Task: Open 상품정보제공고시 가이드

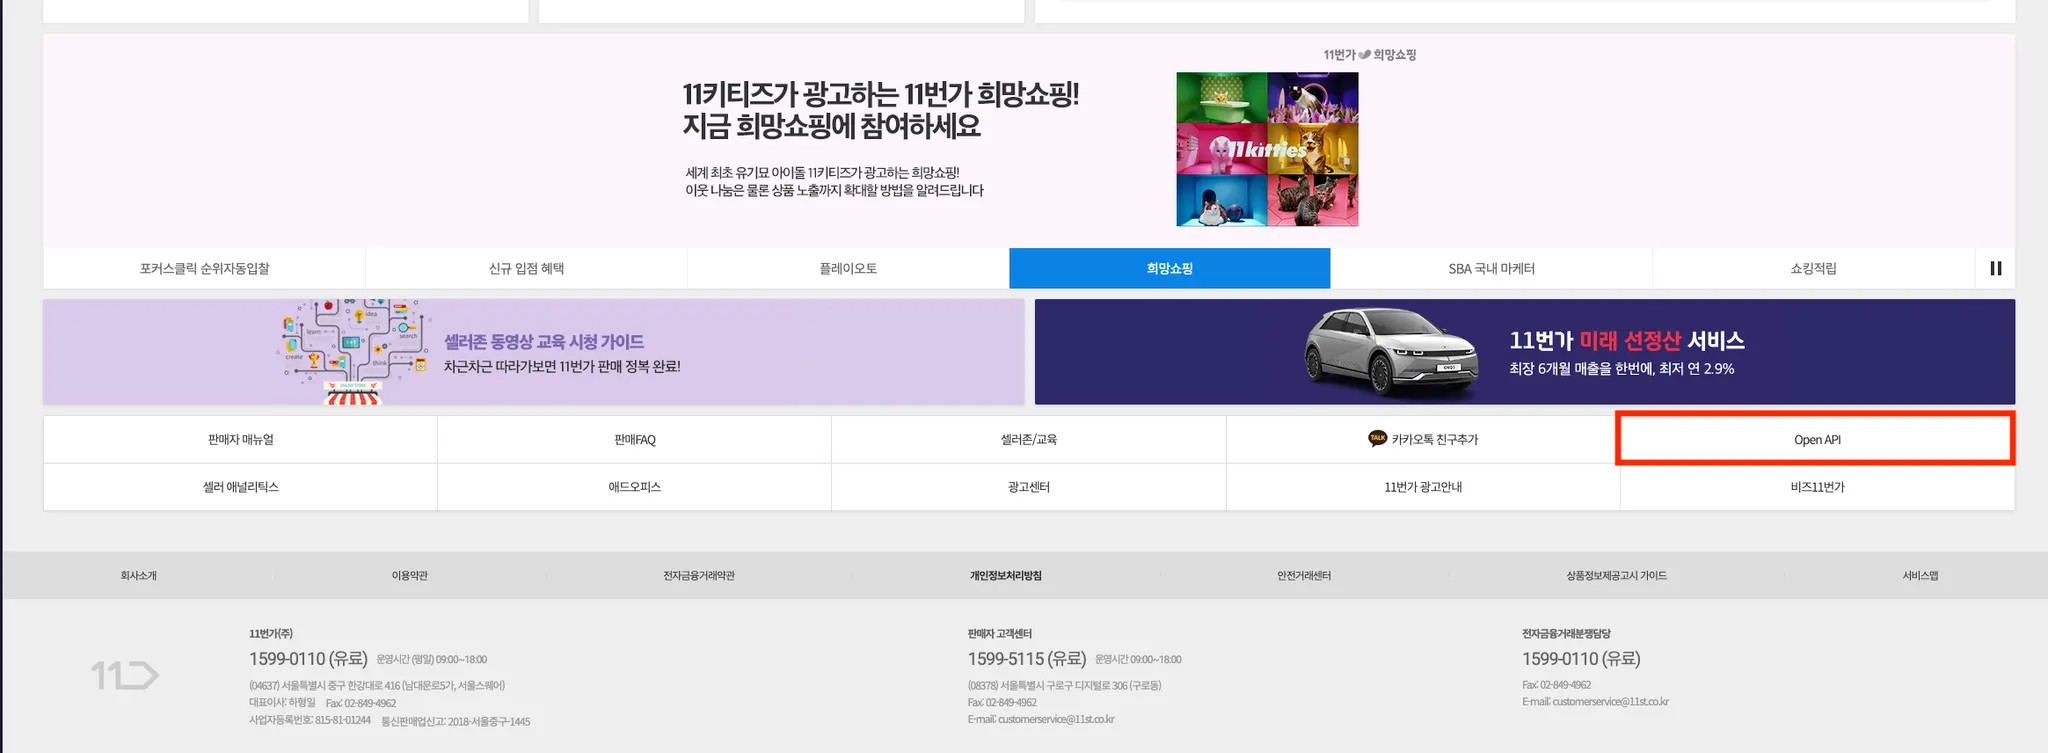Action: coord(1616,576)
